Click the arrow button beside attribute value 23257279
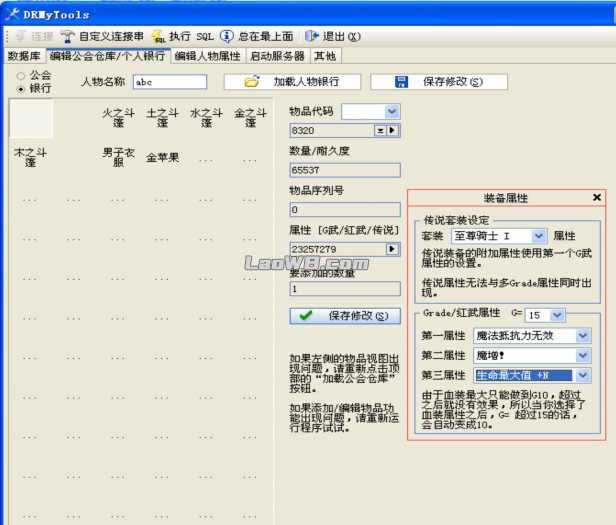This screenshot has width=616, height=525. pyautogui.click(x=392, y=249)
